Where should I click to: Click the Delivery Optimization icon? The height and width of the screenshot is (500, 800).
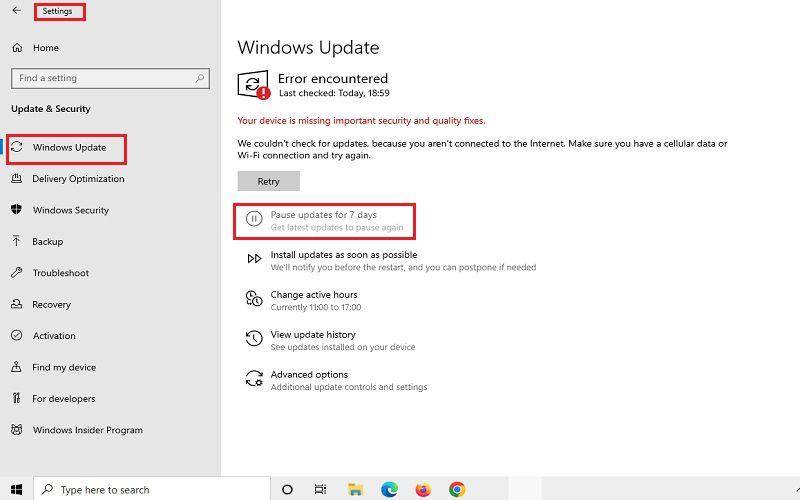(17, 178)
